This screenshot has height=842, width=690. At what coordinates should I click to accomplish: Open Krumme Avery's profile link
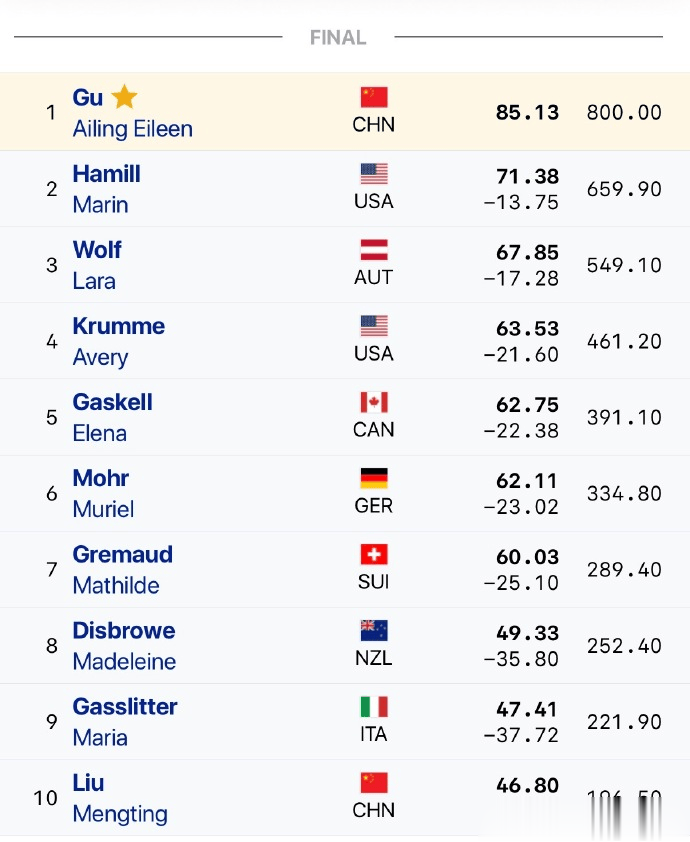coord(118,341)
